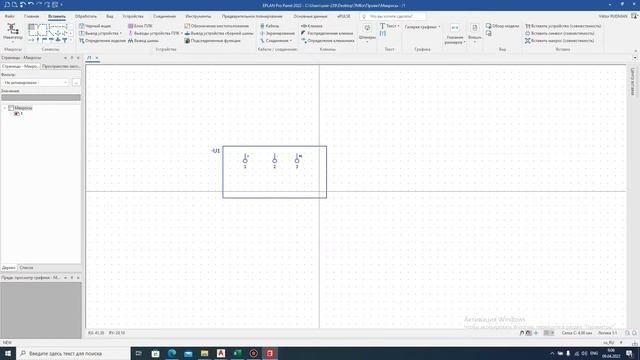Open the notification center icon
640x360 pixels.
[x=629, y=353]
